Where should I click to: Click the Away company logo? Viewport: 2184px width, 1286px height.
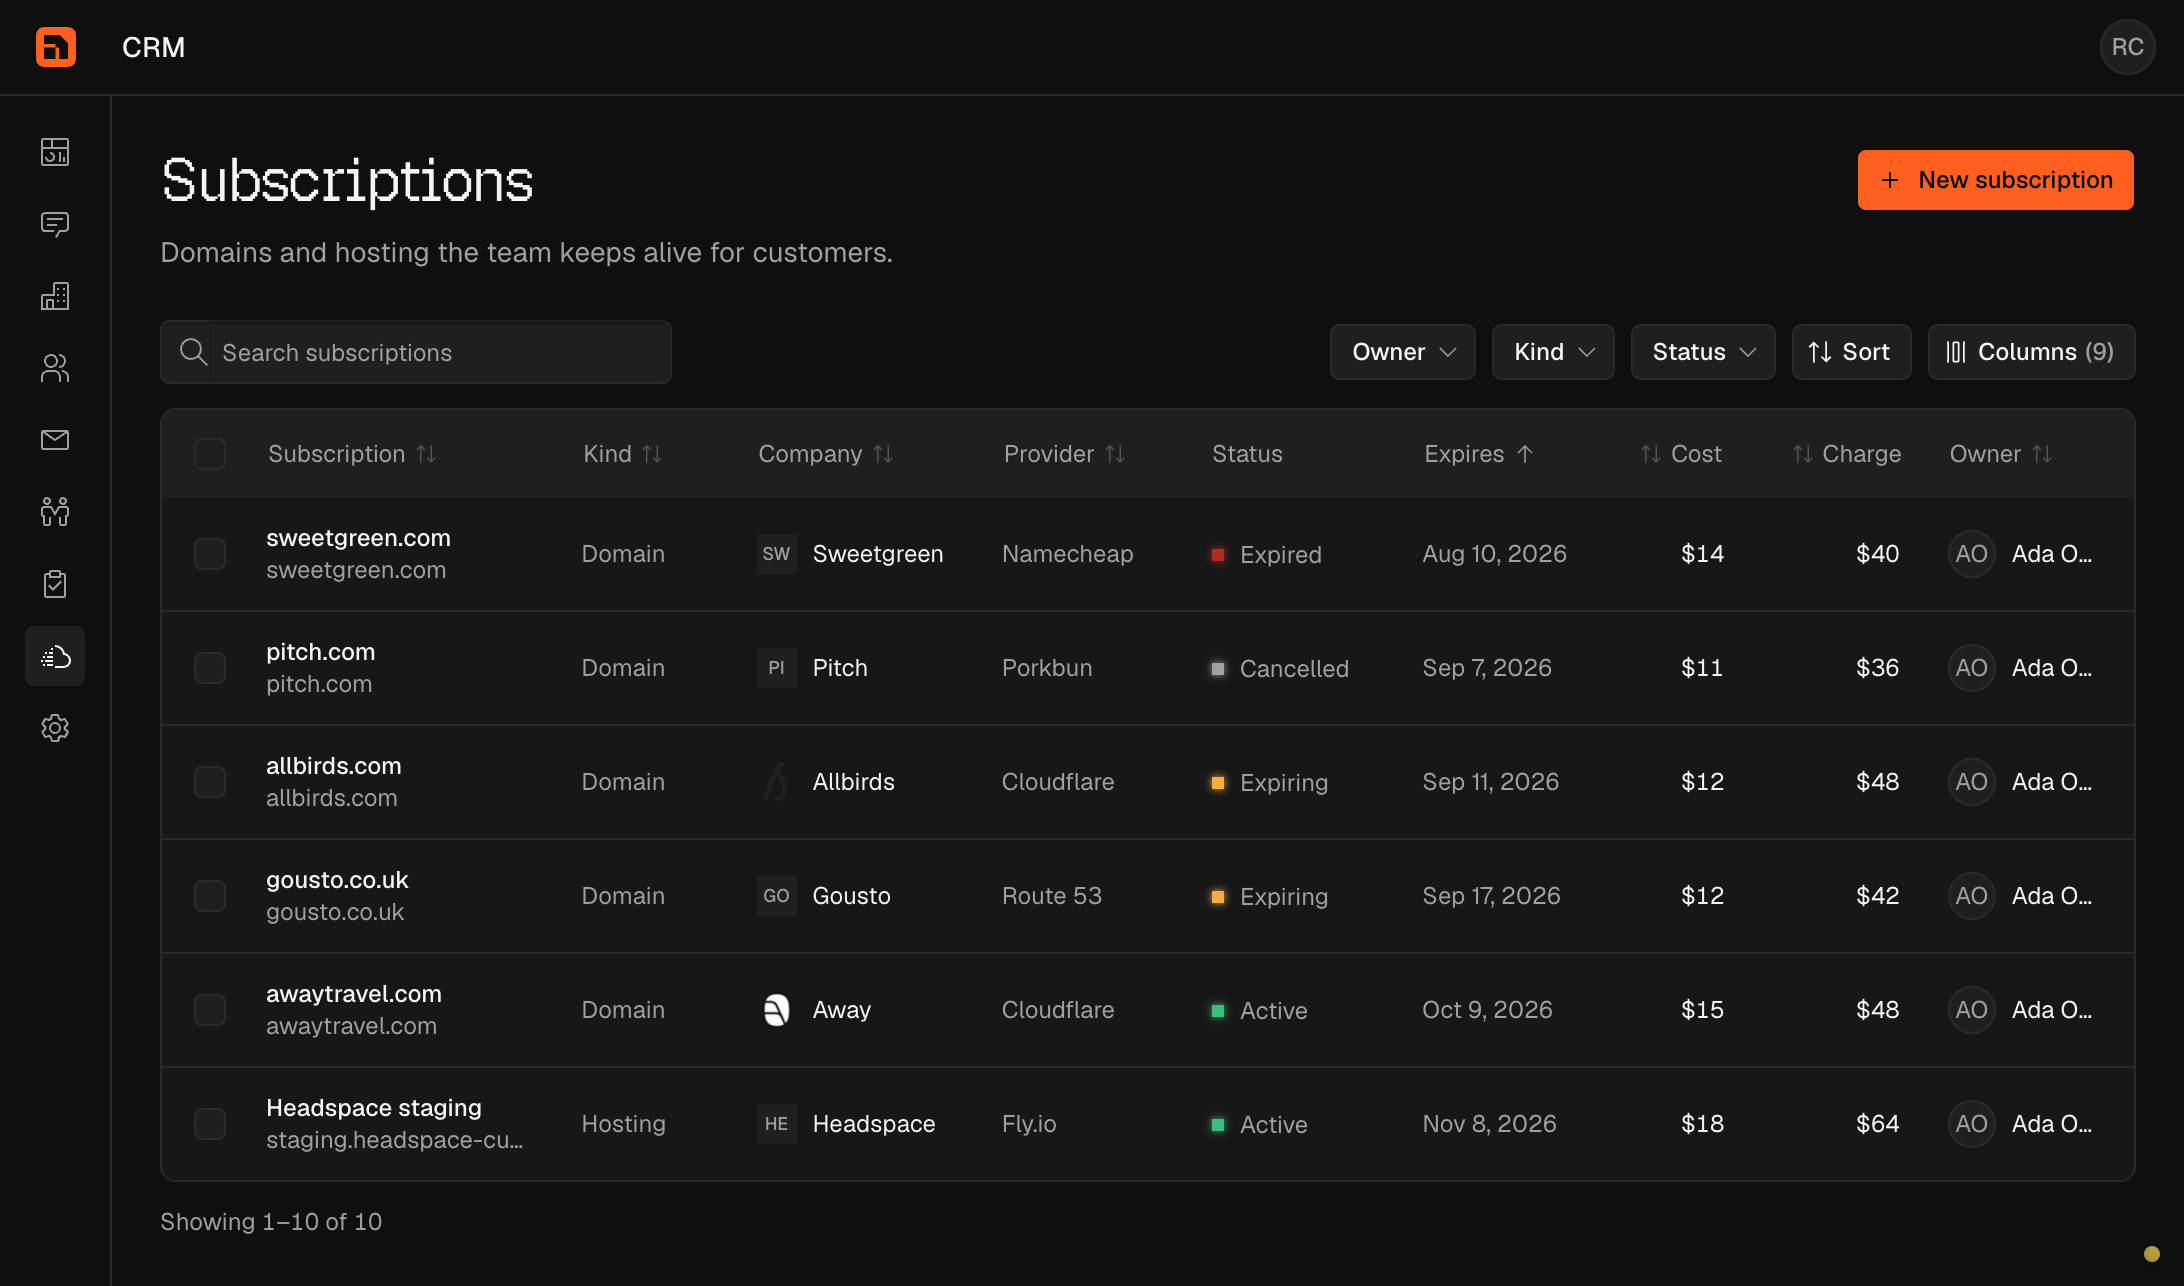click(776, 1010)
